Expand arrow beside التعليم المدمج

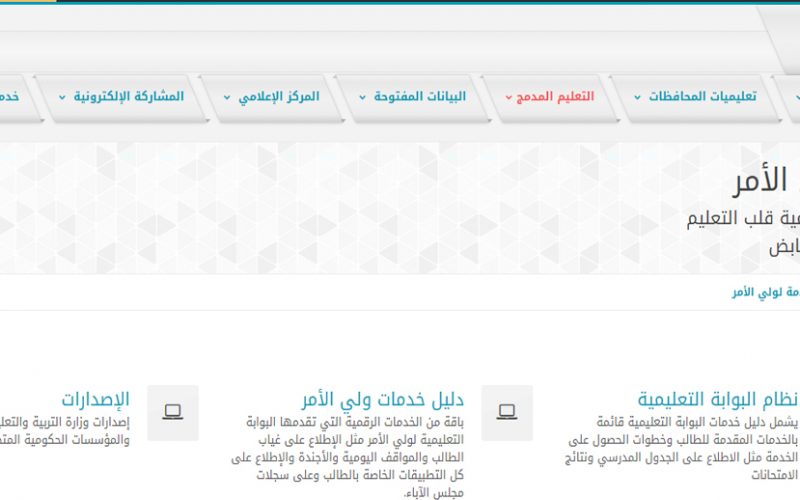click(x=508, y=97)
